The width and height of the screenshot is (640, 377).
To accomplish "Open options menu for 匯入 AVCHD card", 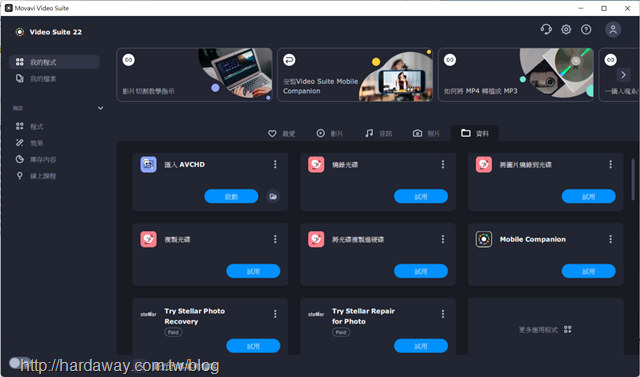I will [x=275, y=164].
